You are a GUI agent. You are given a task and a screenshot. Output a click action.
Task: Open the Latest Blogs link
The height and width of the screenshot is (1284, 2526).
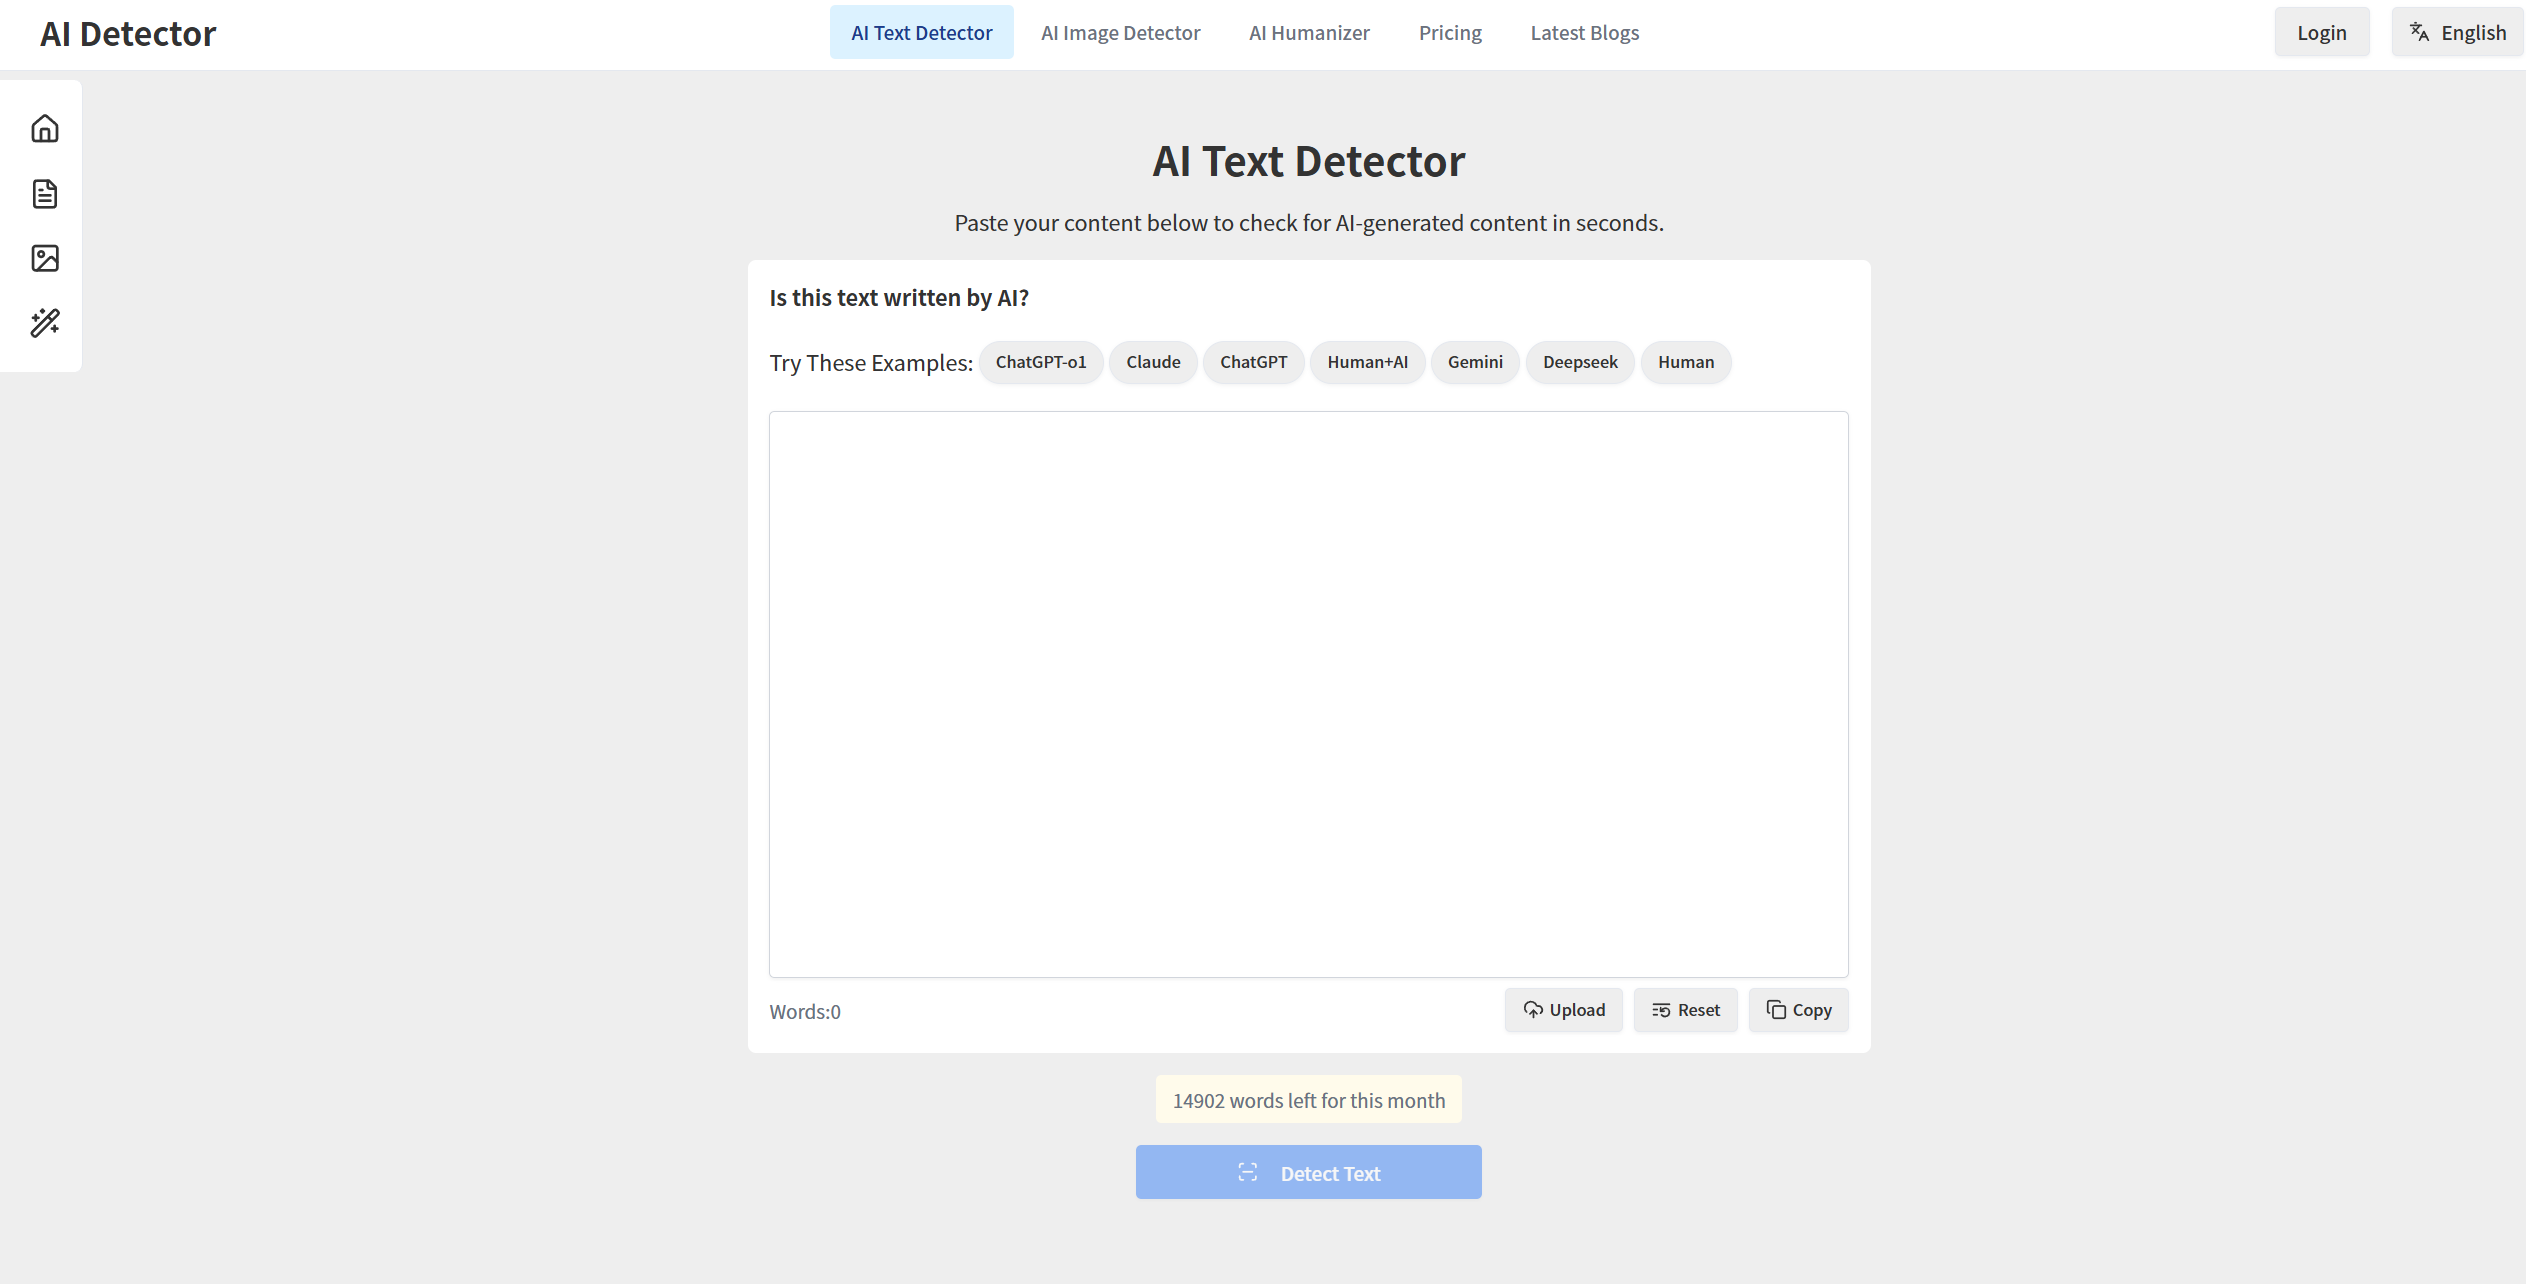click(1584, 33)
